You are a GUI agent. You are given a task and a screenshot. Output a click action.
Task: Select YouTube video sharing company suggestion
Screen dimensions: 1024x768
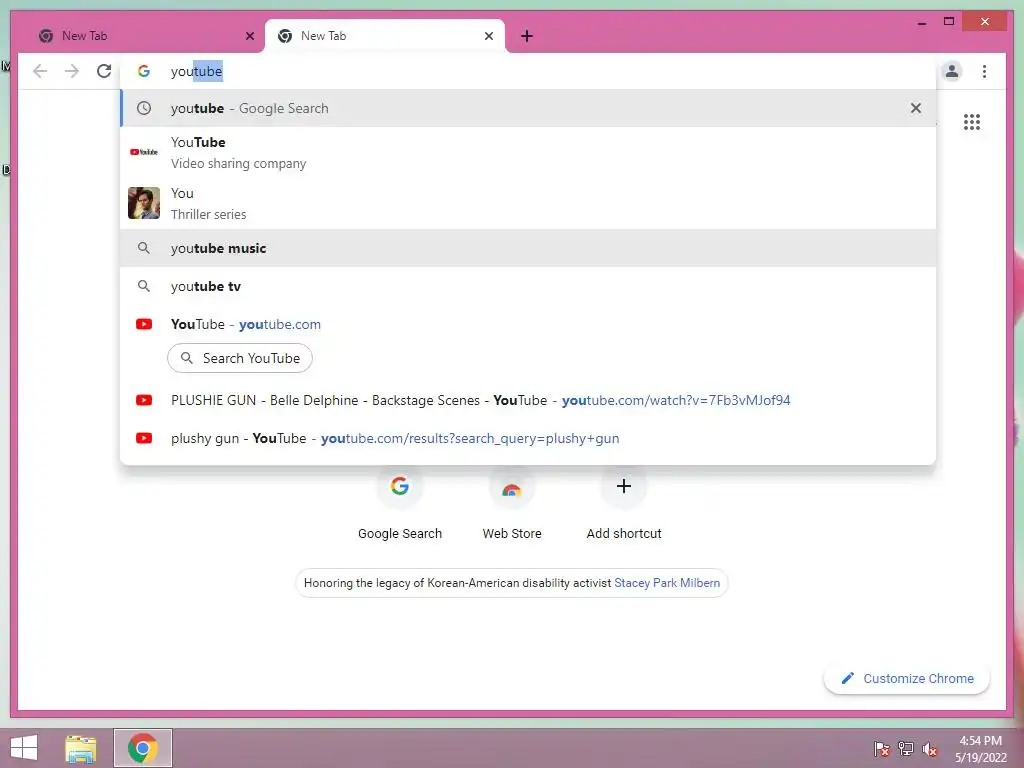click(x=528, y=152)
